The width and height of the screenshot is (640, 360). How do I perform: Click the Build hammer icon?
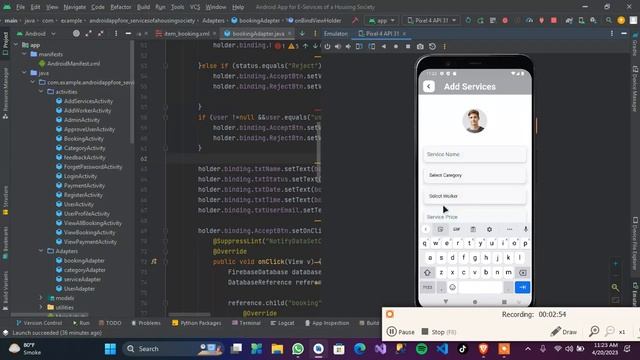(x=355, y=20)
